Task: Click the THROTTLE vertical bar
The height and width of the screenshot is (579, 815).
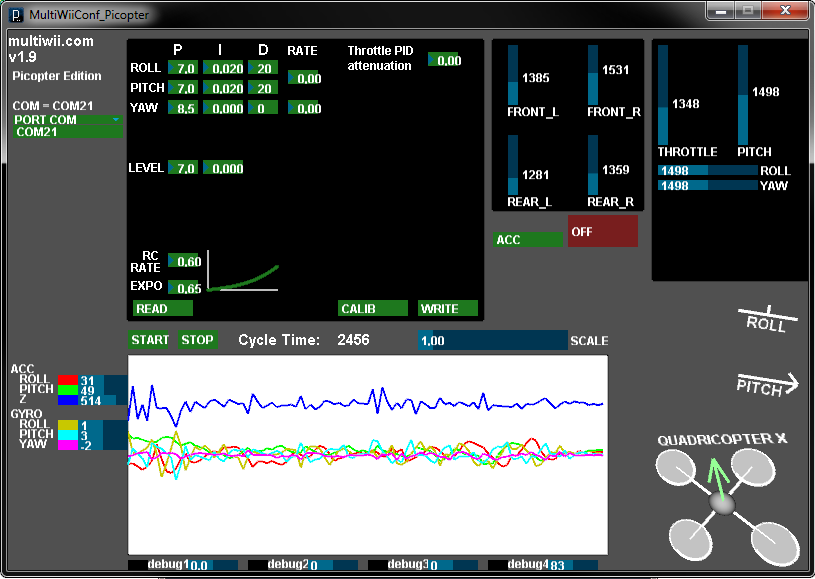Action: (663, 95)
